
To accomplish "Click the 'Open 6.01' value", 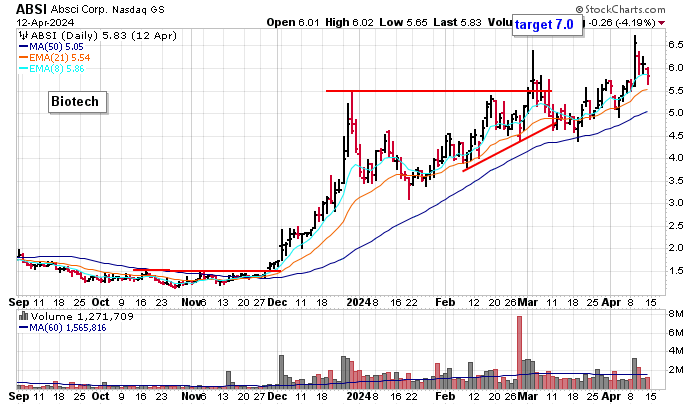I will pyautogui.click(x=293, y=22).
